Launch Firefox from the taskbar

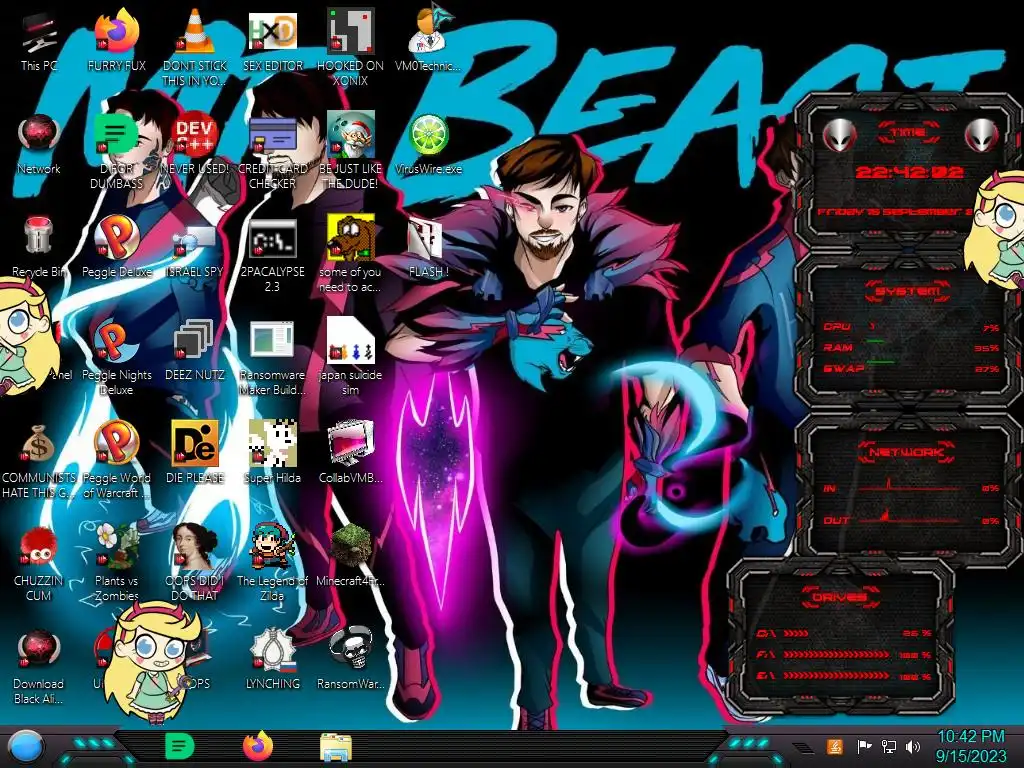(x=258, y=746)
